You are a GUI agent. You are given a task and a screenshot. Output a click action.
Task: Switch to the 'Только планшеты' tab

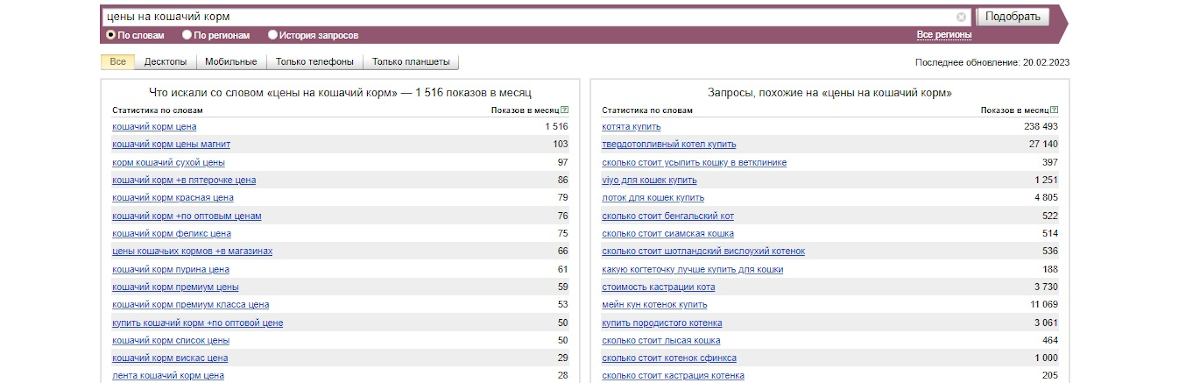[x=411, y=62]
